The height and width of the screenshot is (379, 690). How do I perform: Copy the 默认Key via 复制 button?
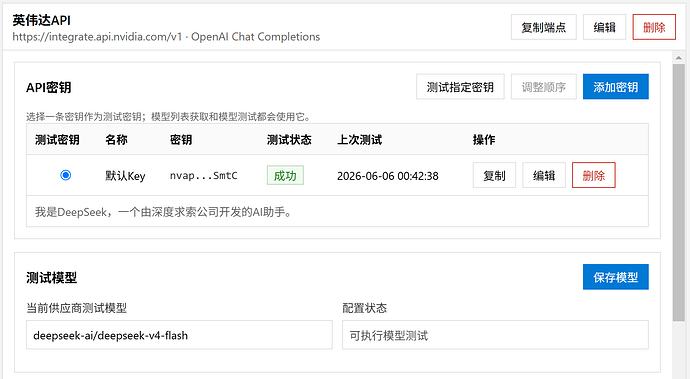tap(494, 175)
